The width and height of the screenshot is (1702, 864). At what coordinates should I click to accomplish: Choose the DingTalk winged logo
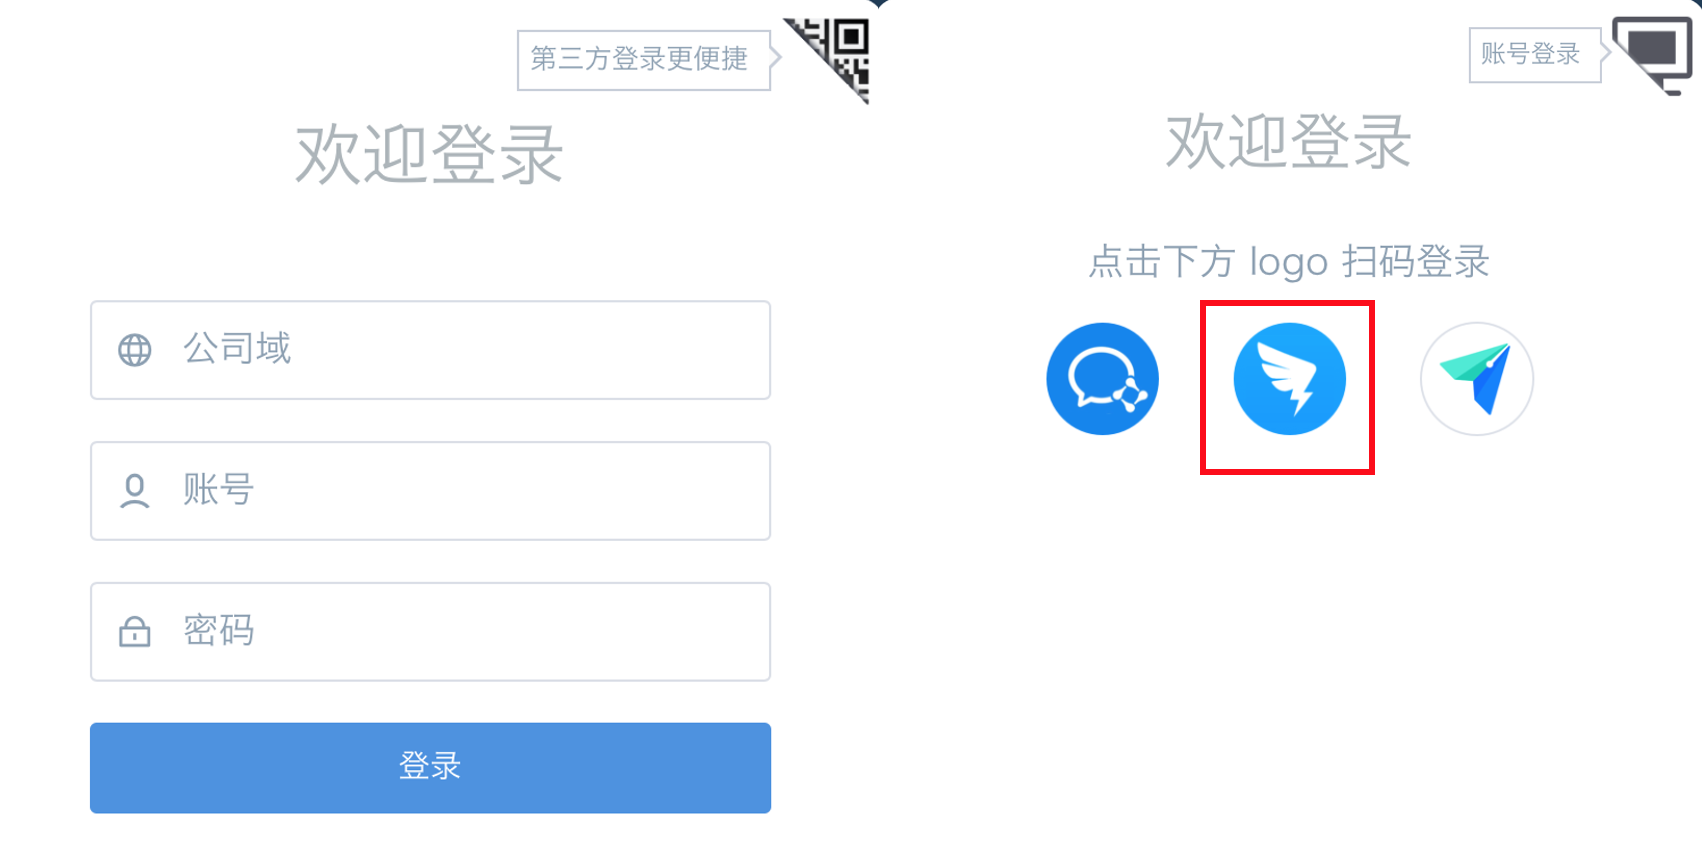(x=1290, y=379)
